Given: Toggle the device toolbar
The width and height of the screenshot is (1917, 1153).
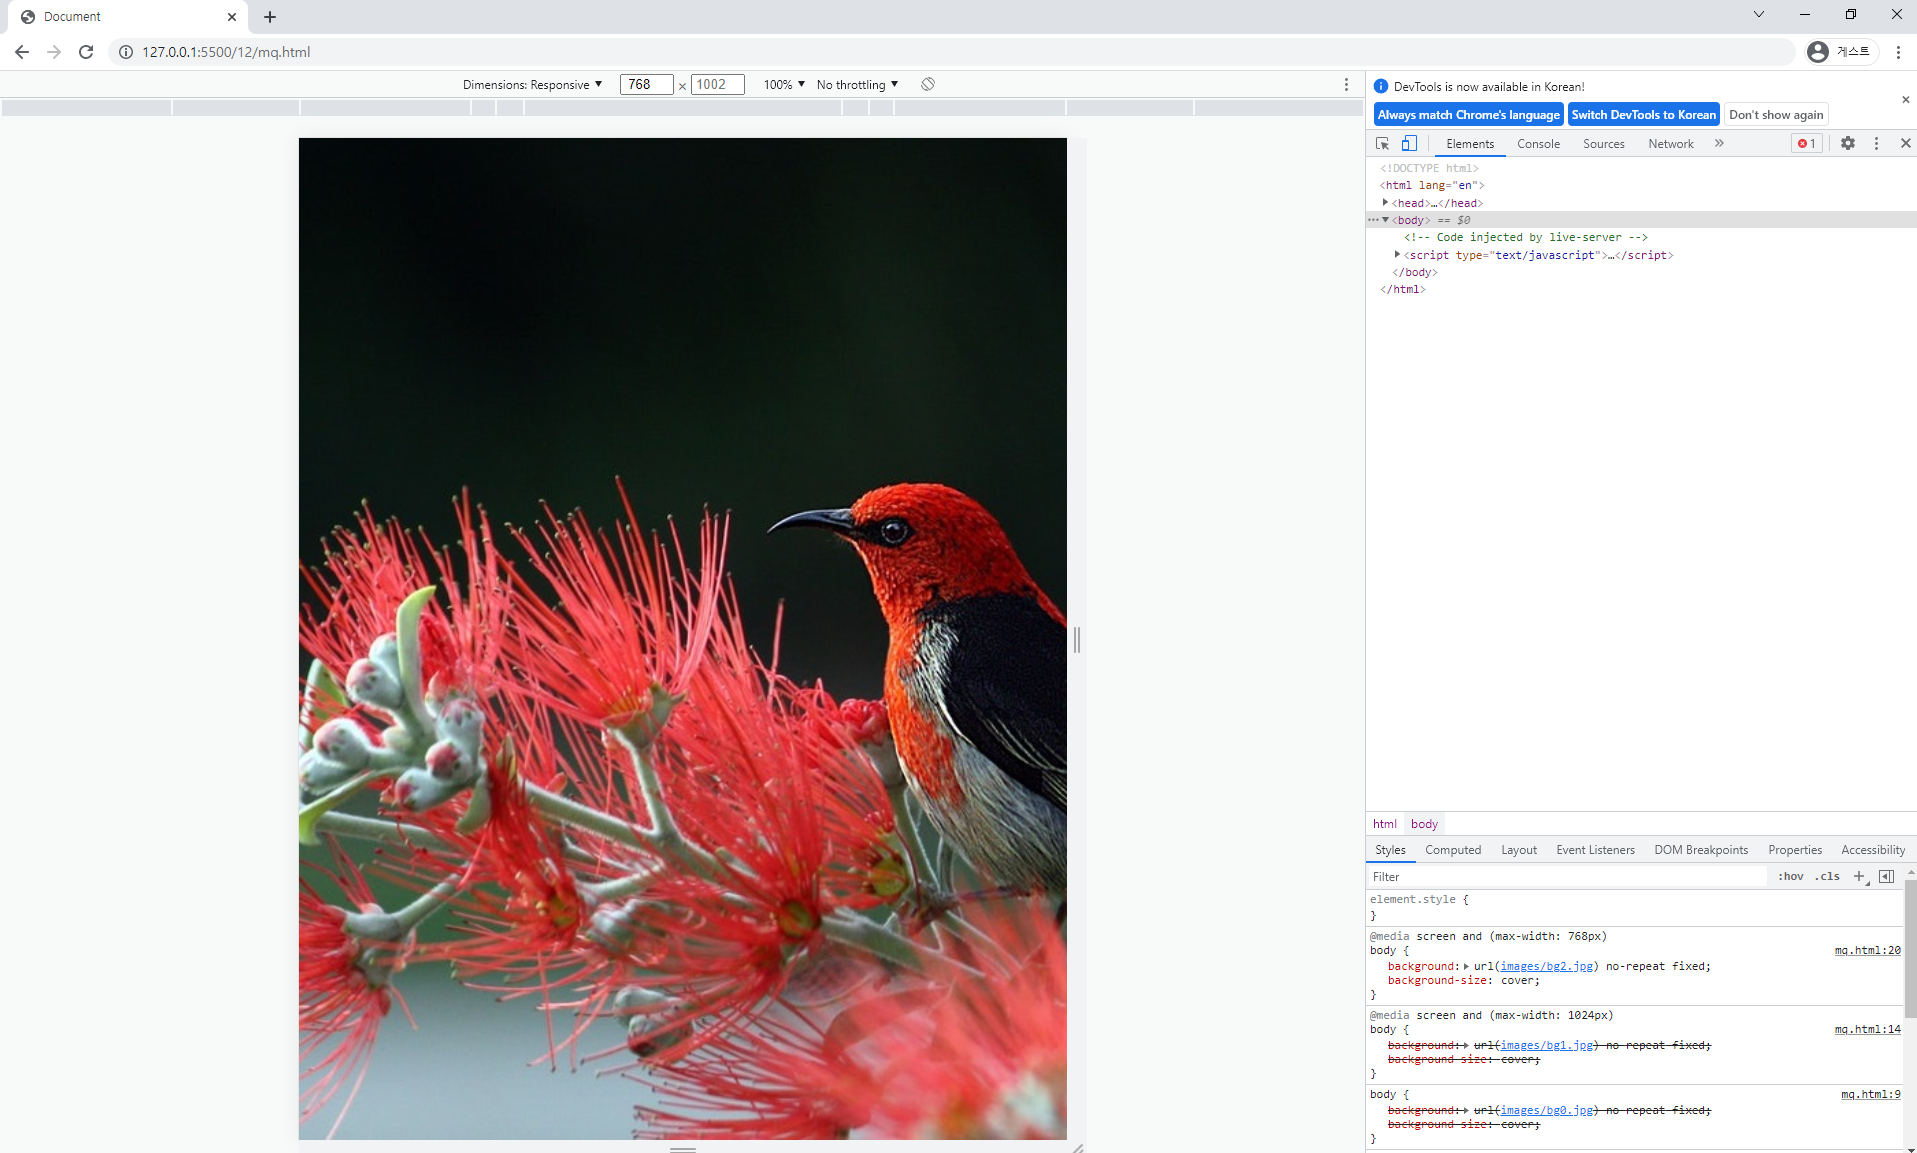Looking at the screenshot, I should click(x=1410, y=143).
